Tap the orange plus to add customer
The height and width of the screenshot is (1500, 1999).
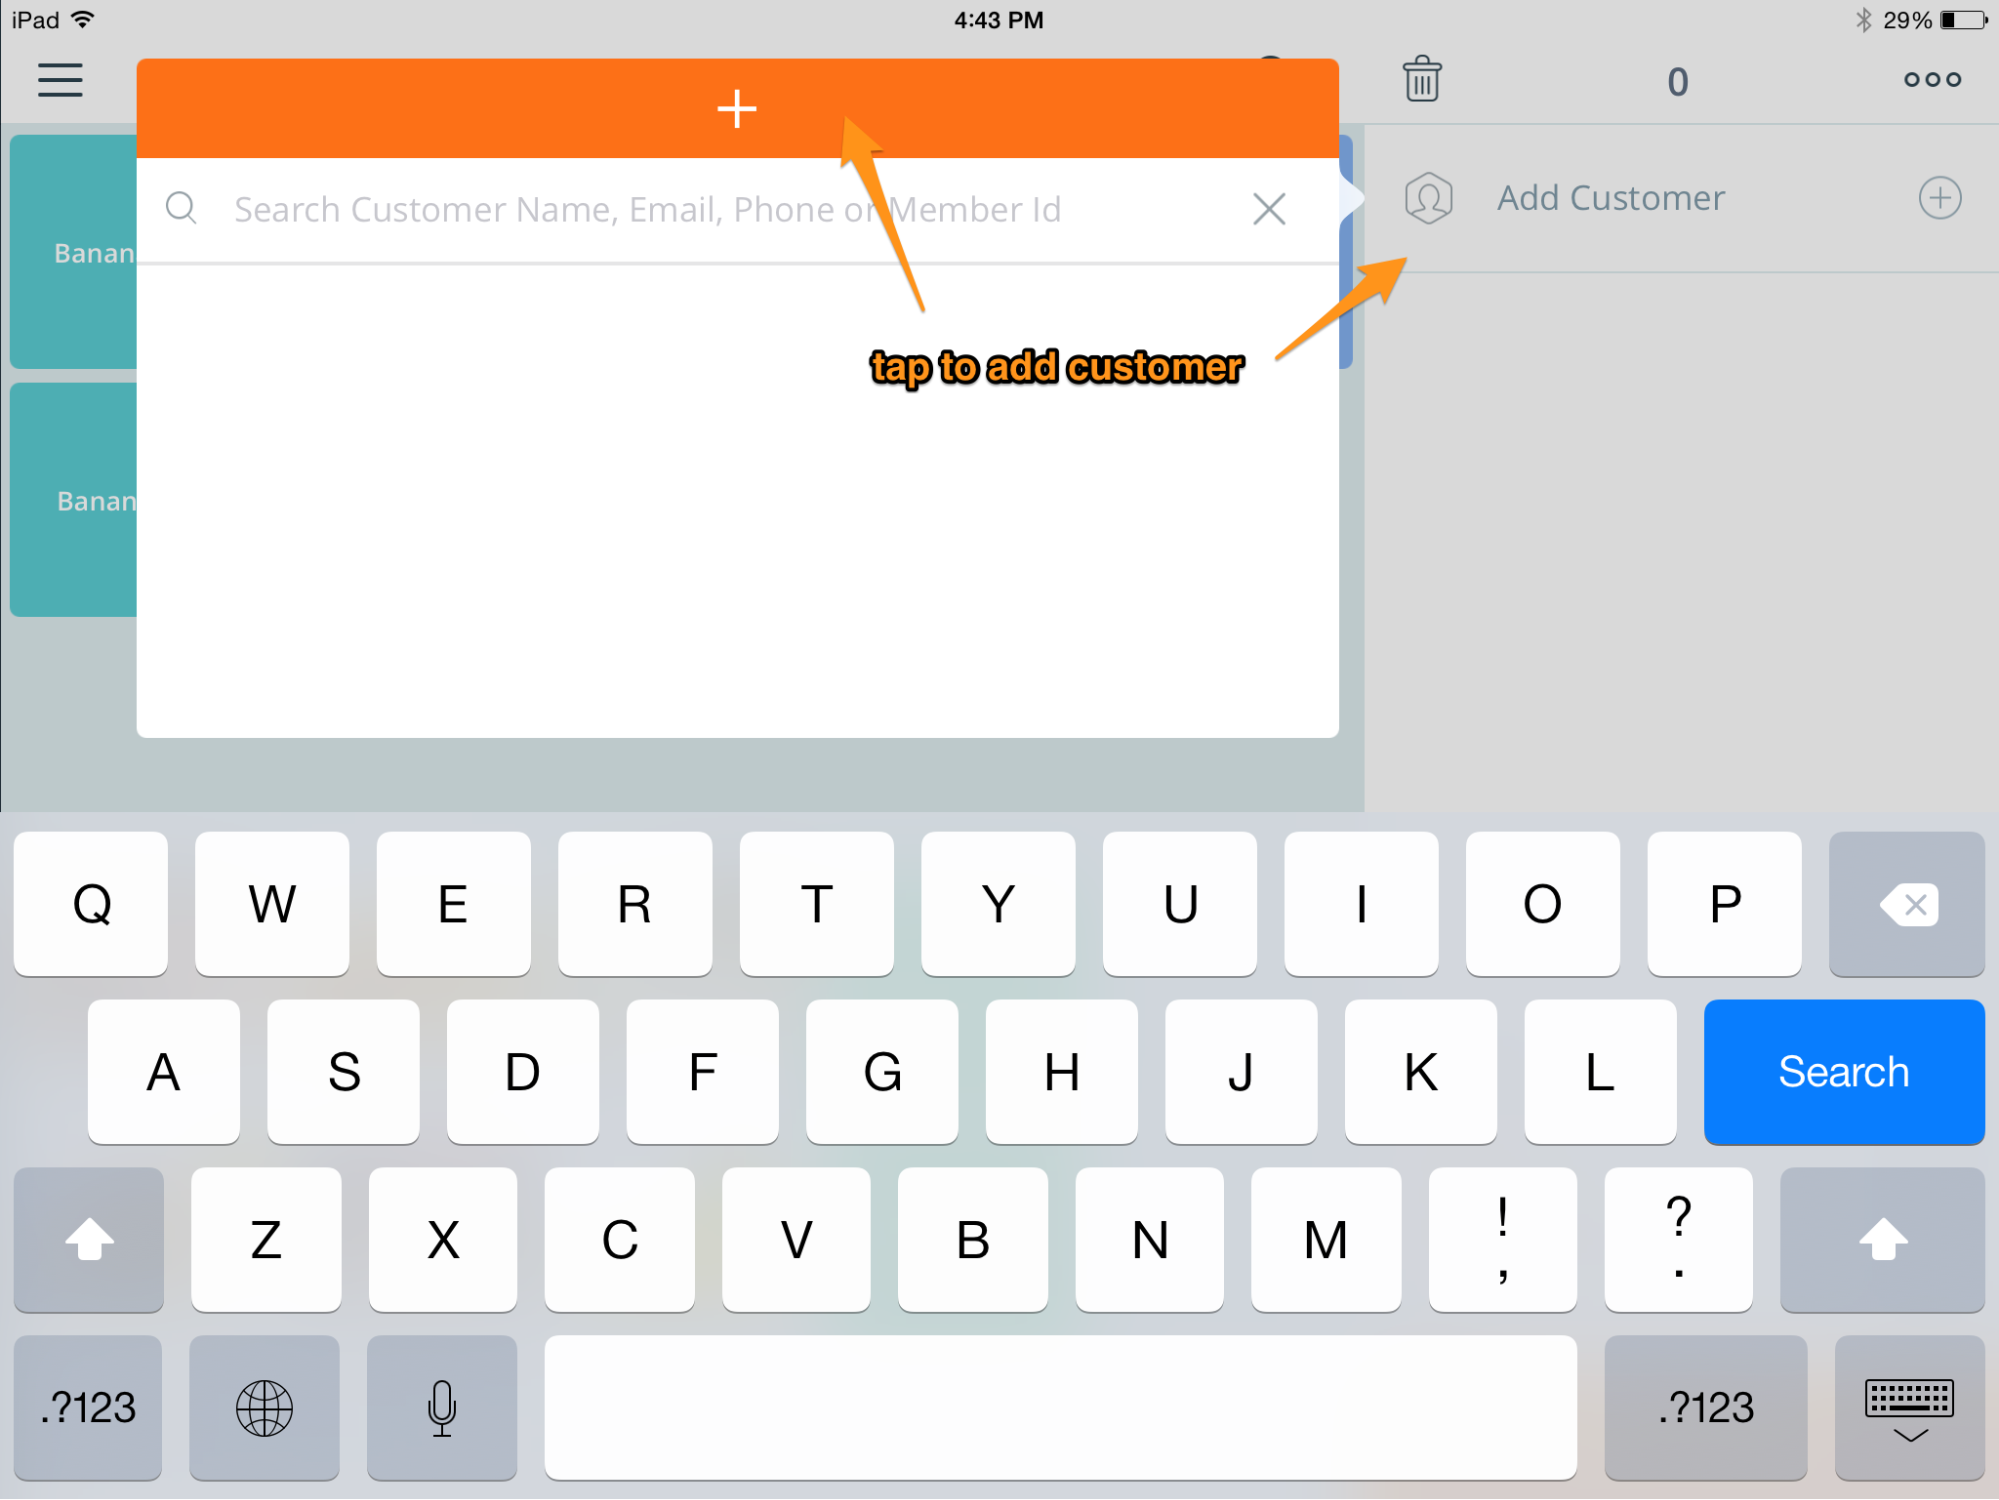(x=737, y=109)
